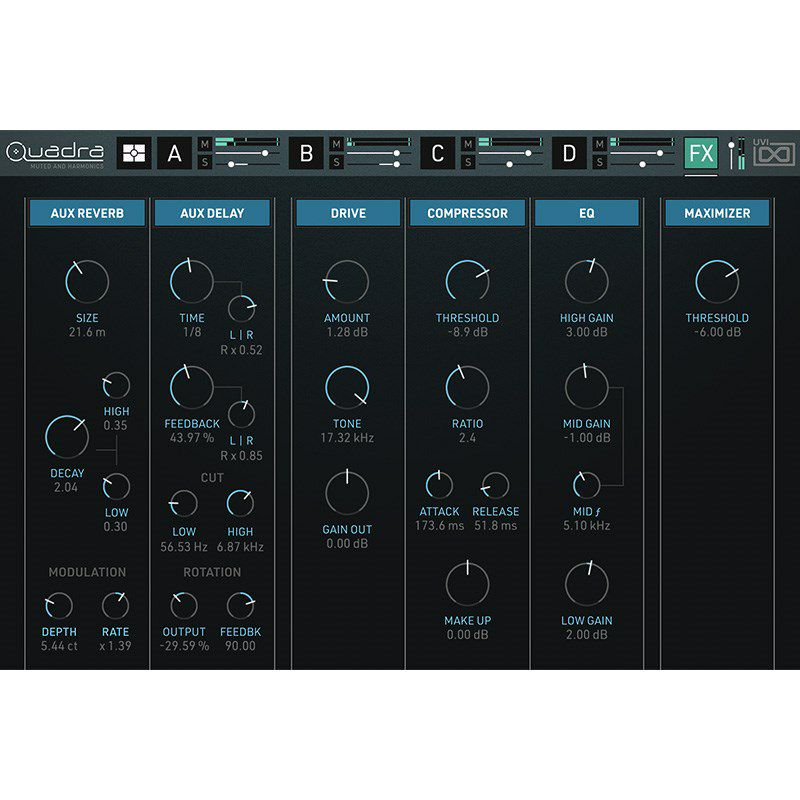Open the four-layer overview grid icon
The height and width of the screenshot is (800, 800).
click(134, 153)
